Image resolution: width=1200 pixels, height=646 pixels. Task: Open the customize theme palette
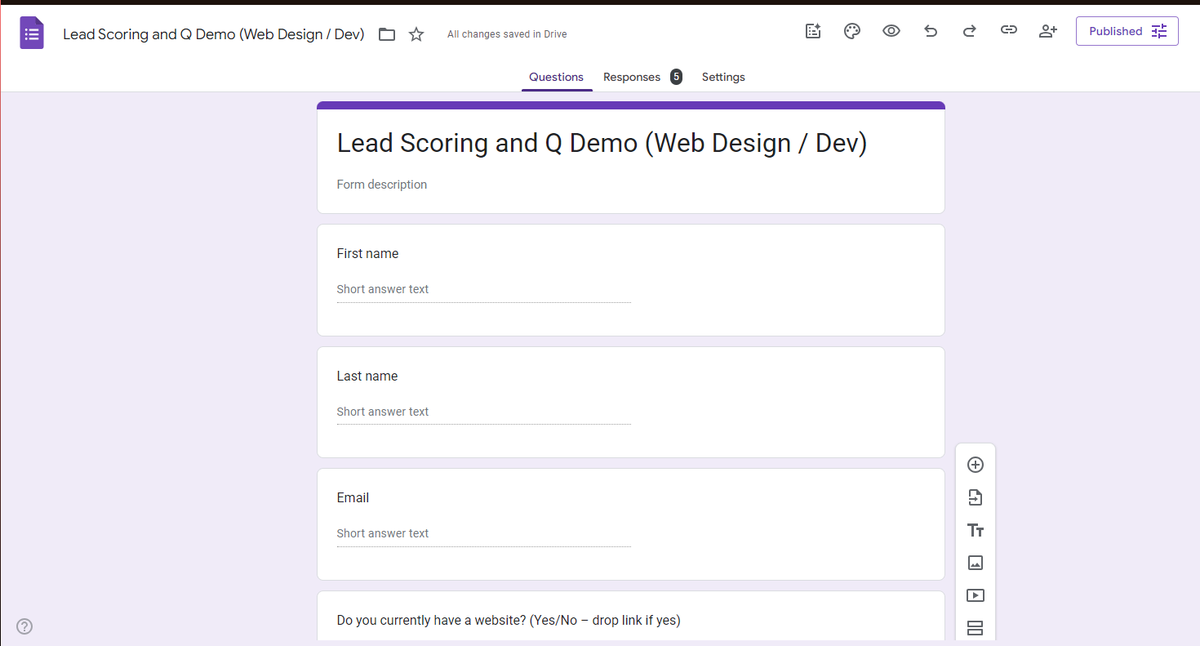[852, 31]
